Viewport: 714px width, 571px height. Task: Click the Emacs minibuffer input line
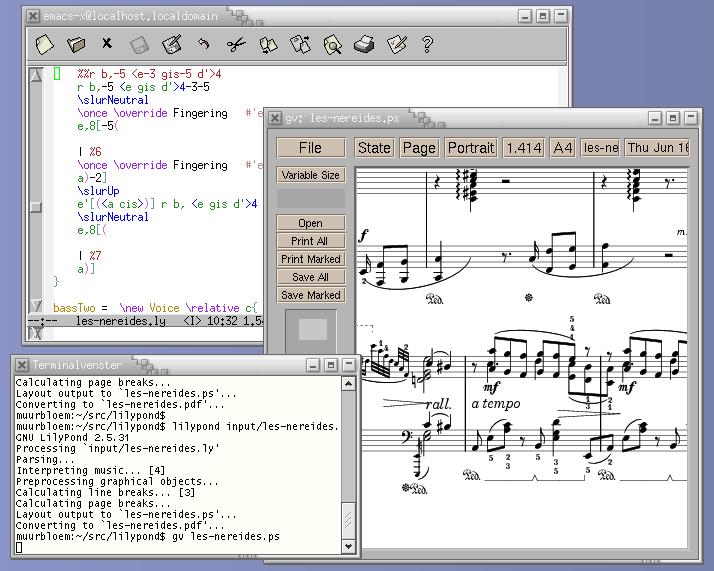click(153, 334)
